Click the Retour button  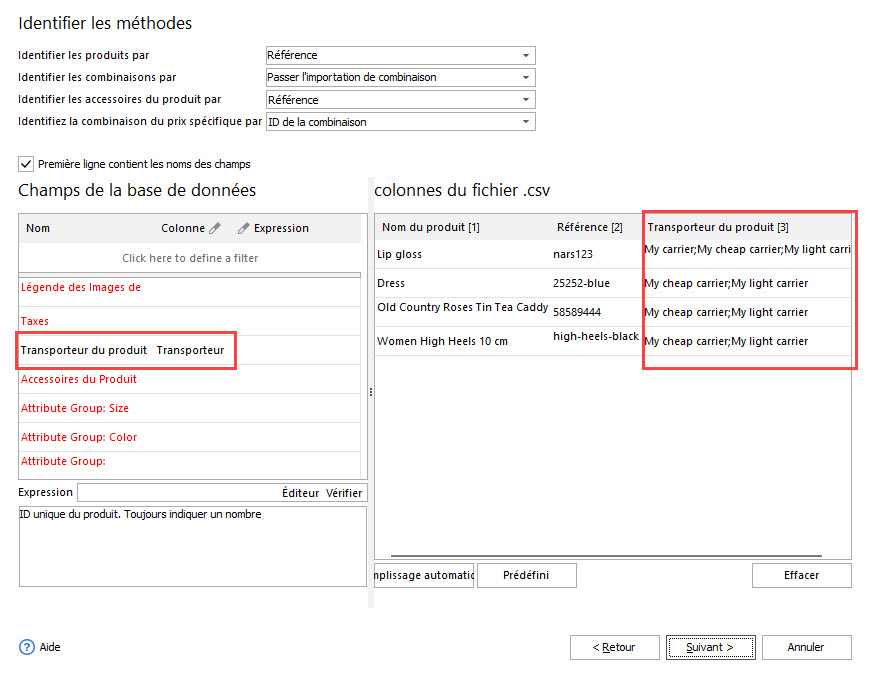(614, 647)
